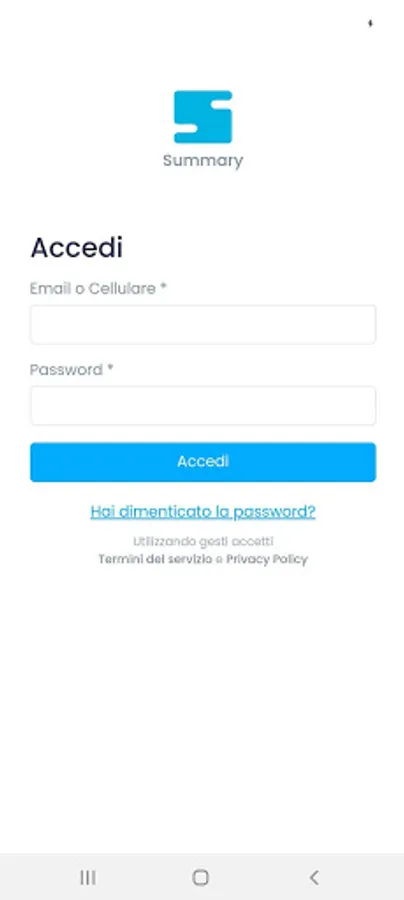Tap the blue Summary logo icon
The height and width of the screenshot is (900, 404).
pos(203,117)
